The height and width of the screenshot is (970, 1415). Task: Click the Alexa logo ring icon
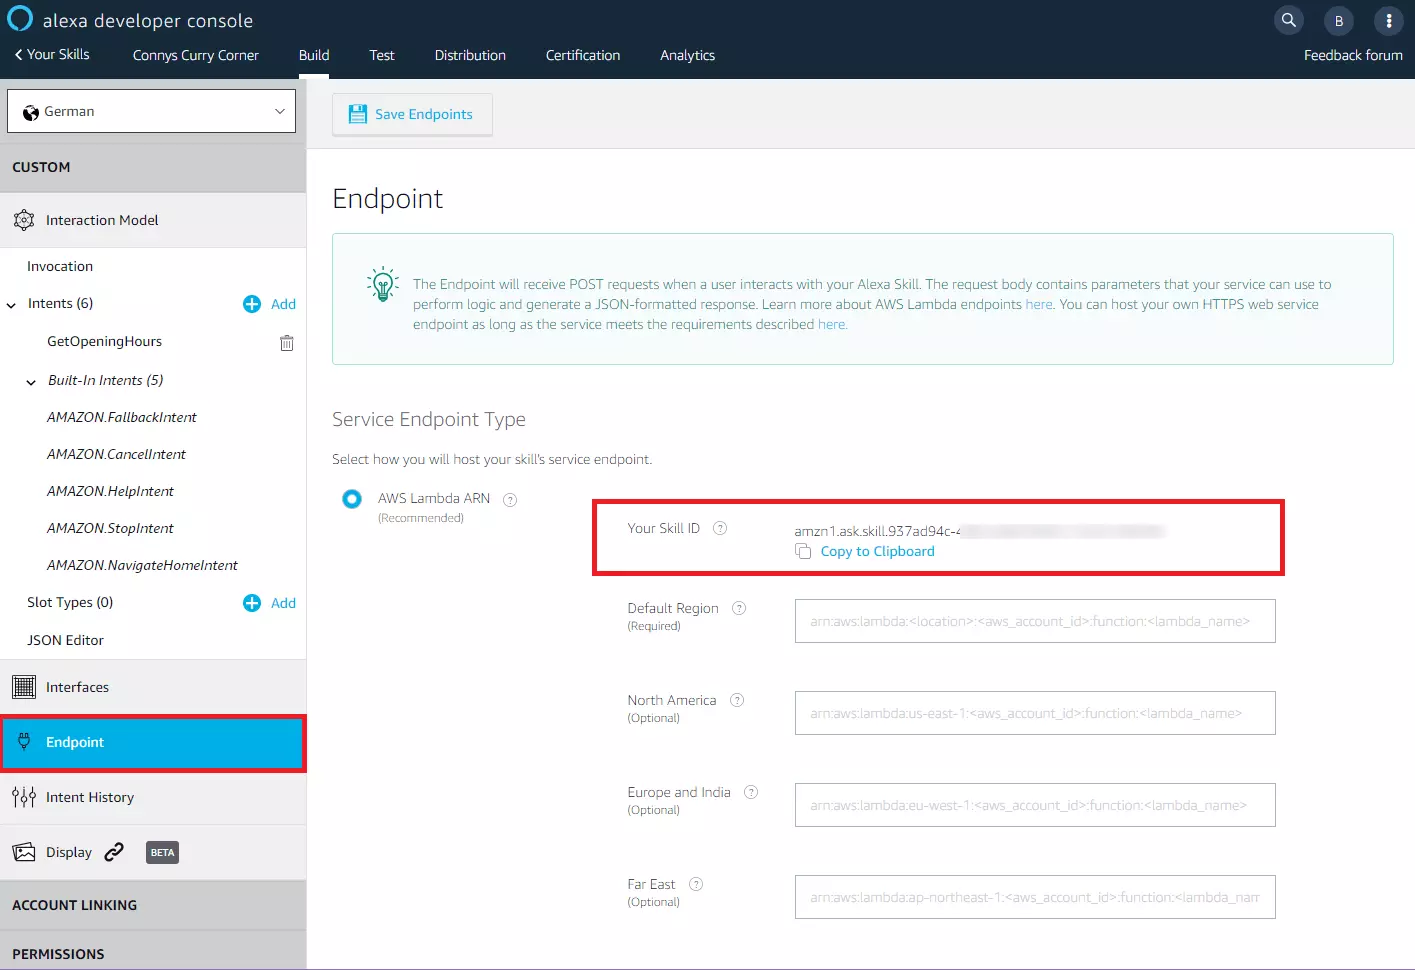click(x=20, y=19)
